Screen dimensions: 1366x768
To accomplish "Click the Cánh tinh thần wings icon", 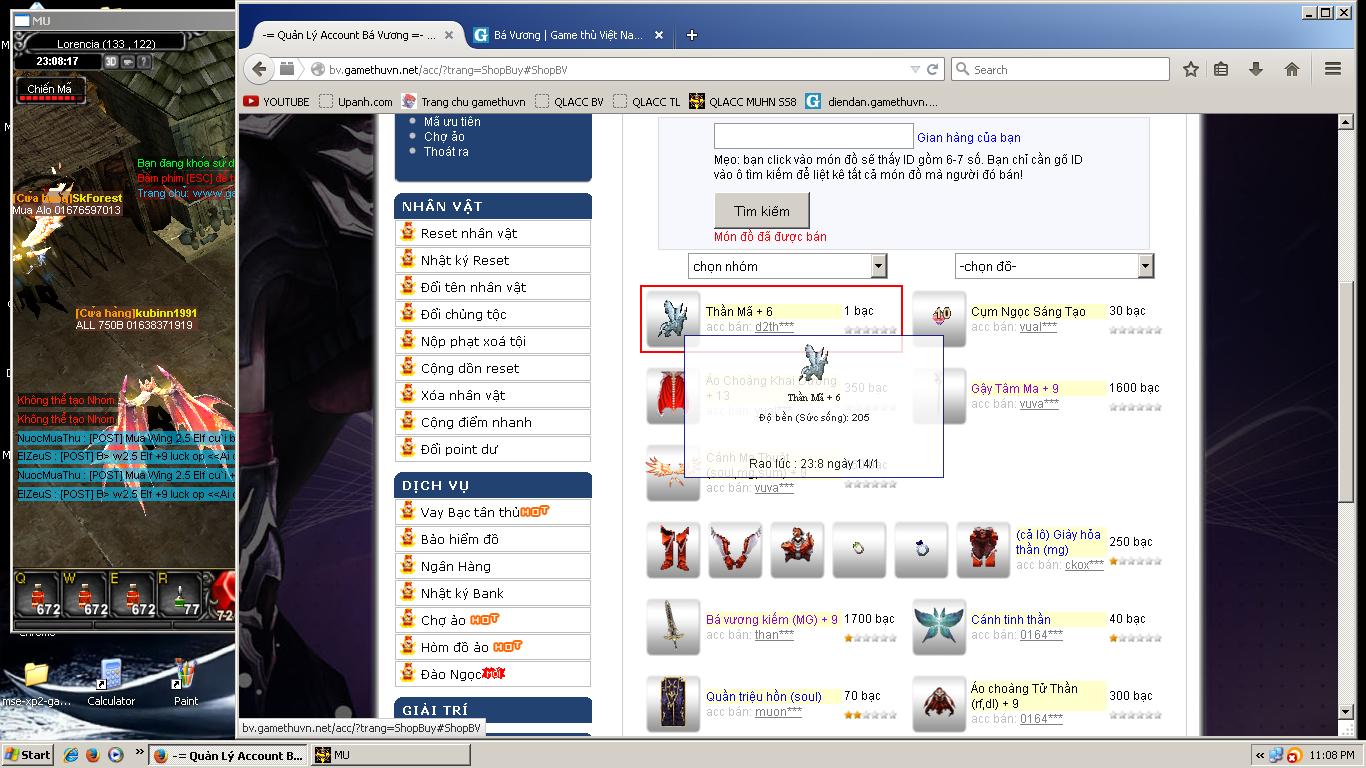I will [939, 627].
